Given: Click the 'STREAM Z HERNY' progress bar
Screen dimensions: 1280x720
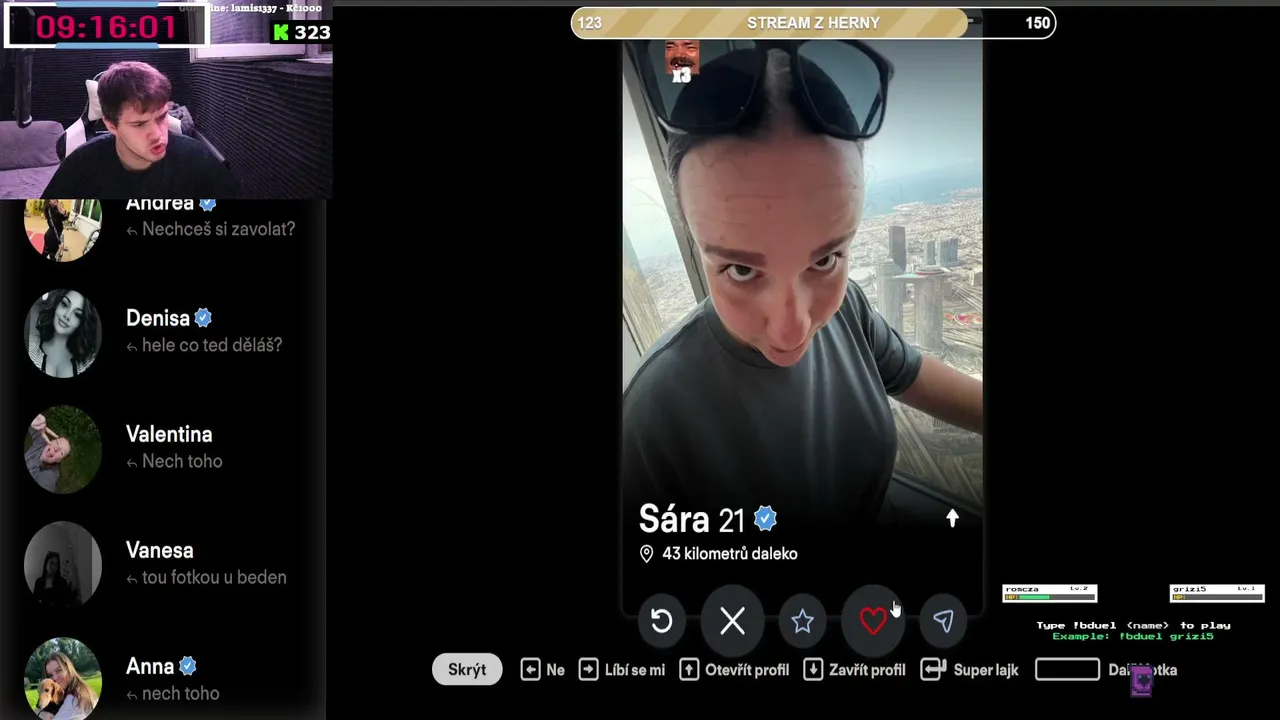Looking at the screenshot, I should [813, 23].
